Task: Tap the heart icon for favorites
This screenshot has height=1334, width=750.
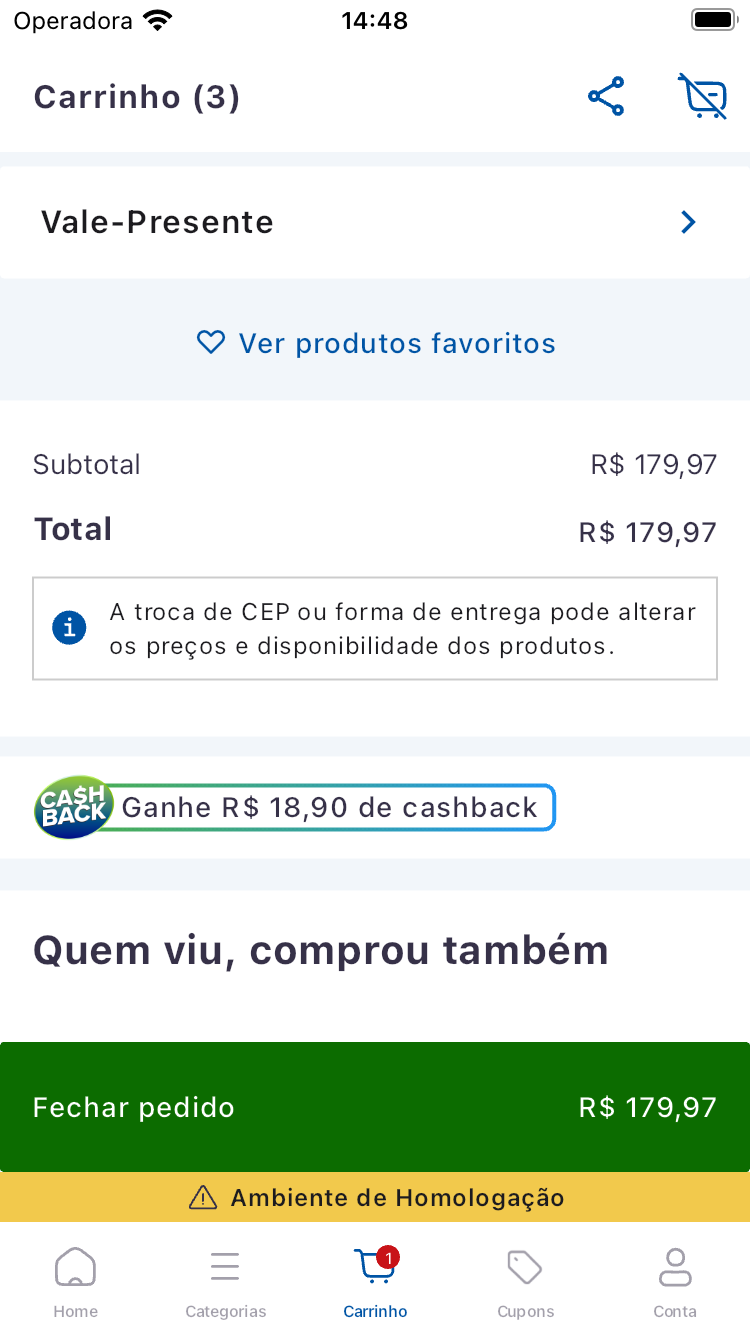Action: (x=211, y=343)
